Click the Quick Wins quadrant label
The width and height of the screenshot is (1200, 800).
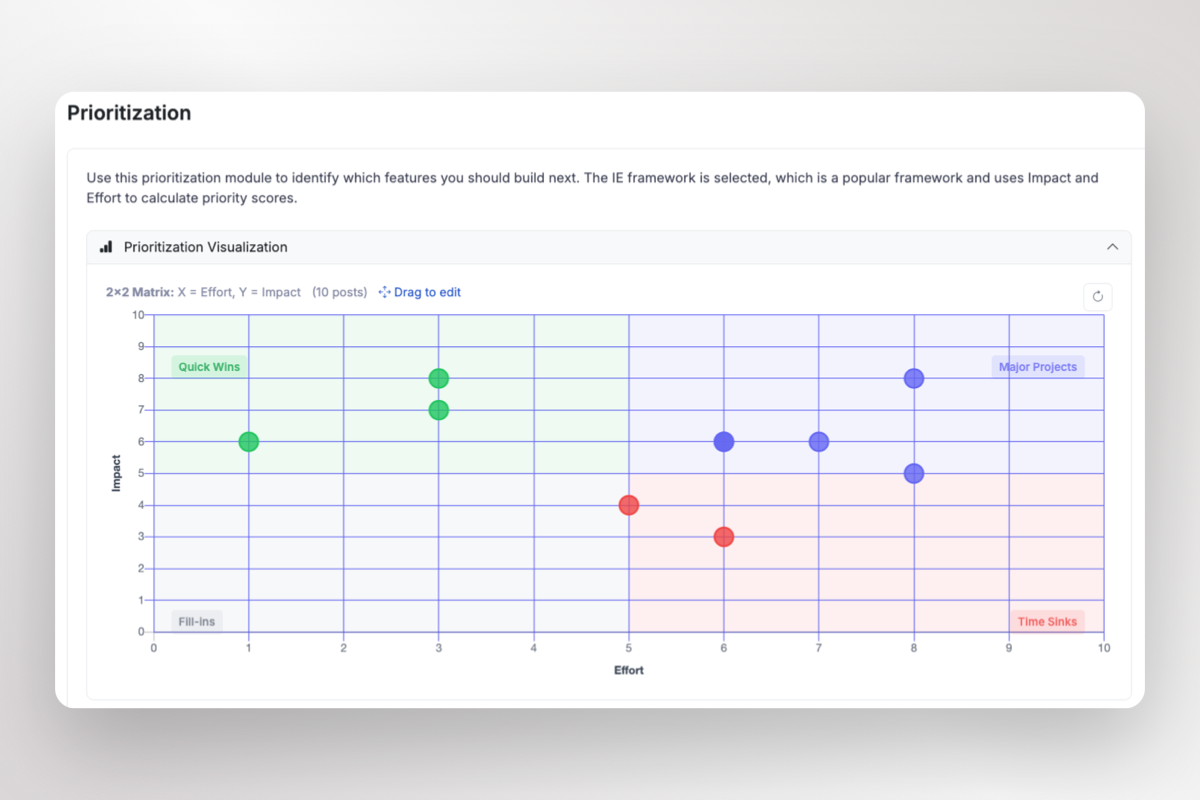click(209, 366)
